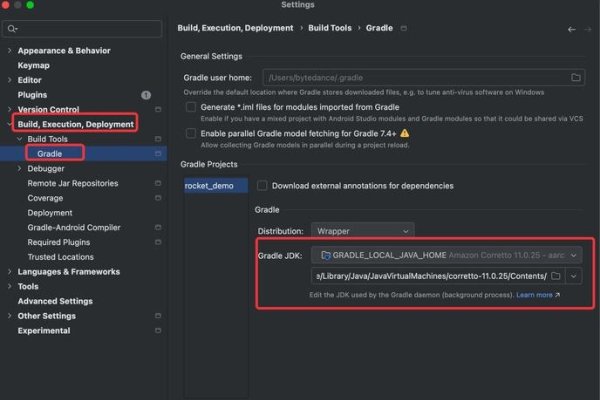Viewport: 600px width, 400px height.
Task: Open the Plugins settings page
Action: 33,95
